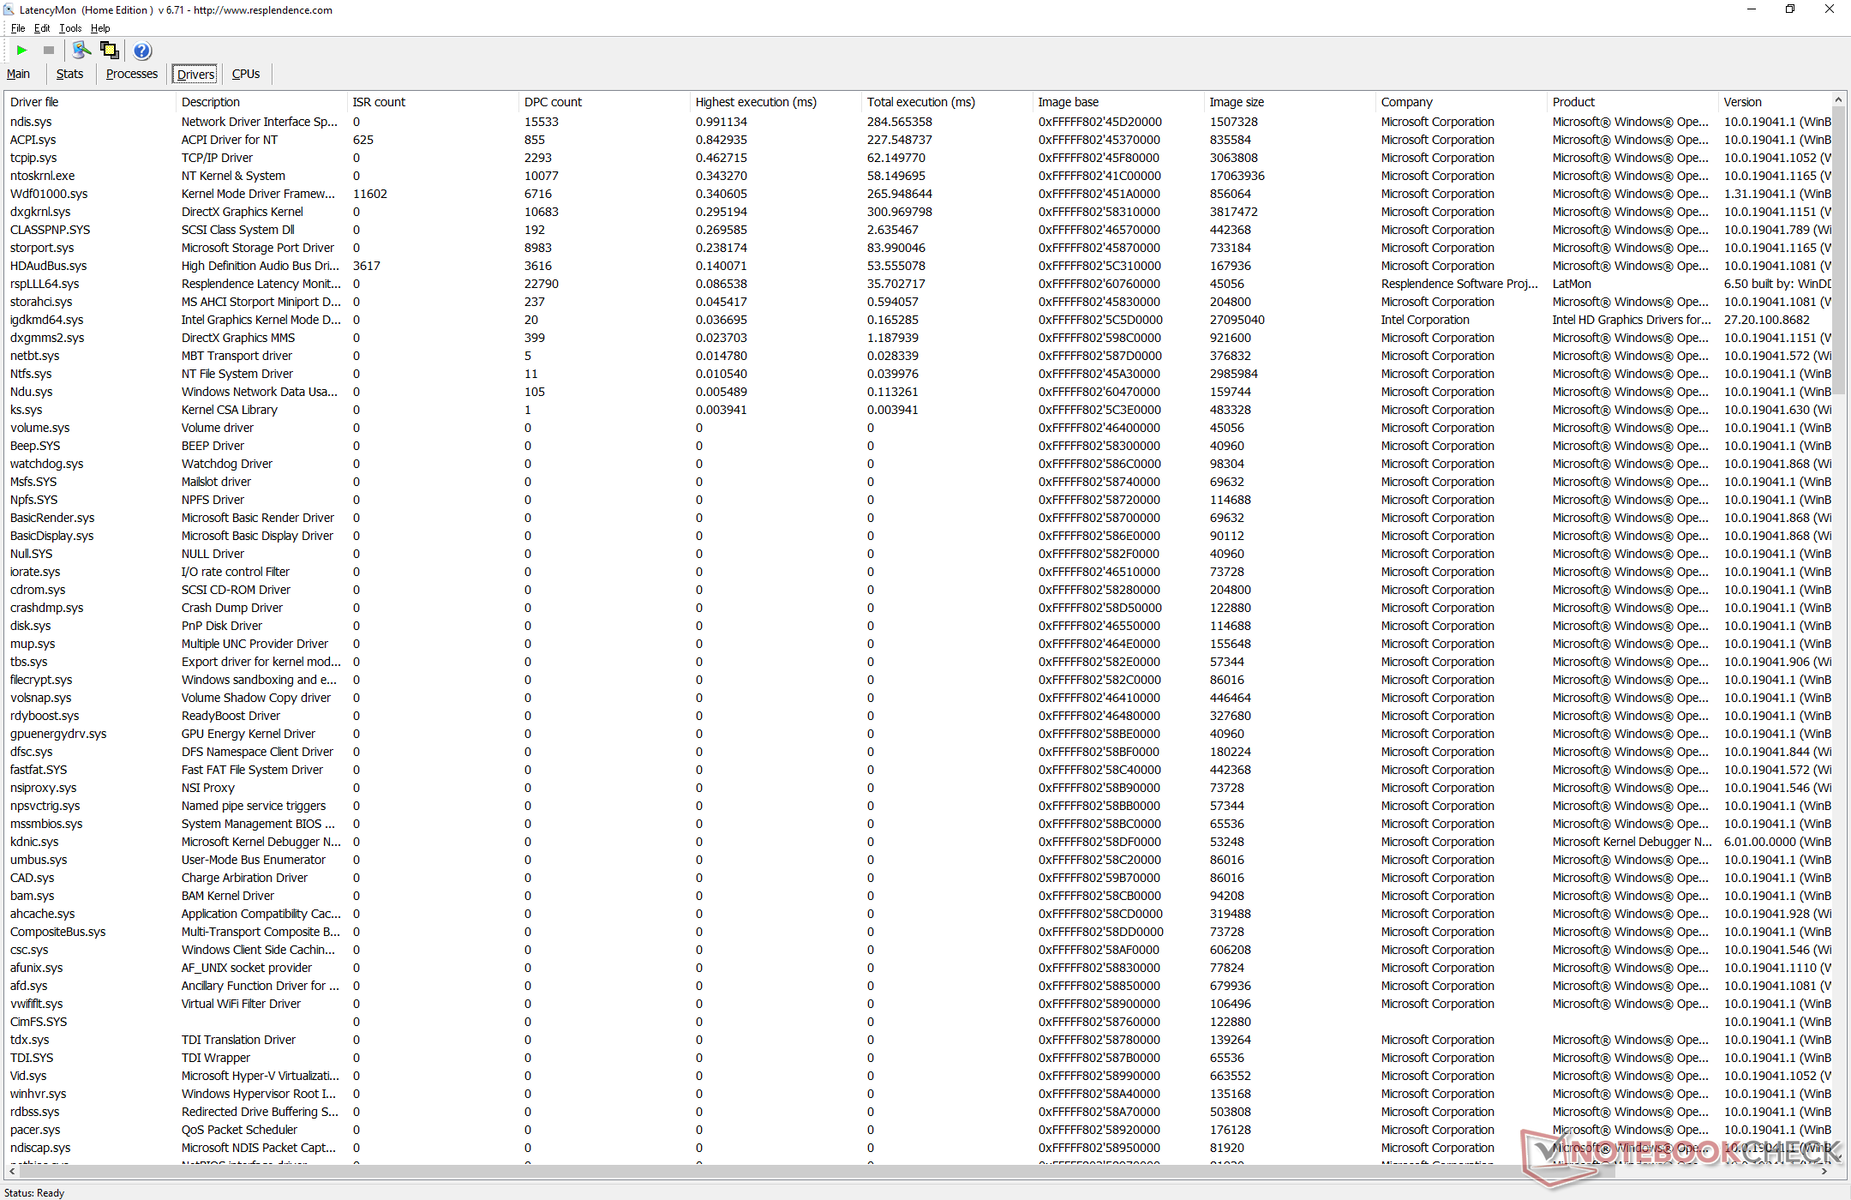Open help via the blue question mark icon
This screenshot has width=1851, height=1200.
[x=142, y=51]
